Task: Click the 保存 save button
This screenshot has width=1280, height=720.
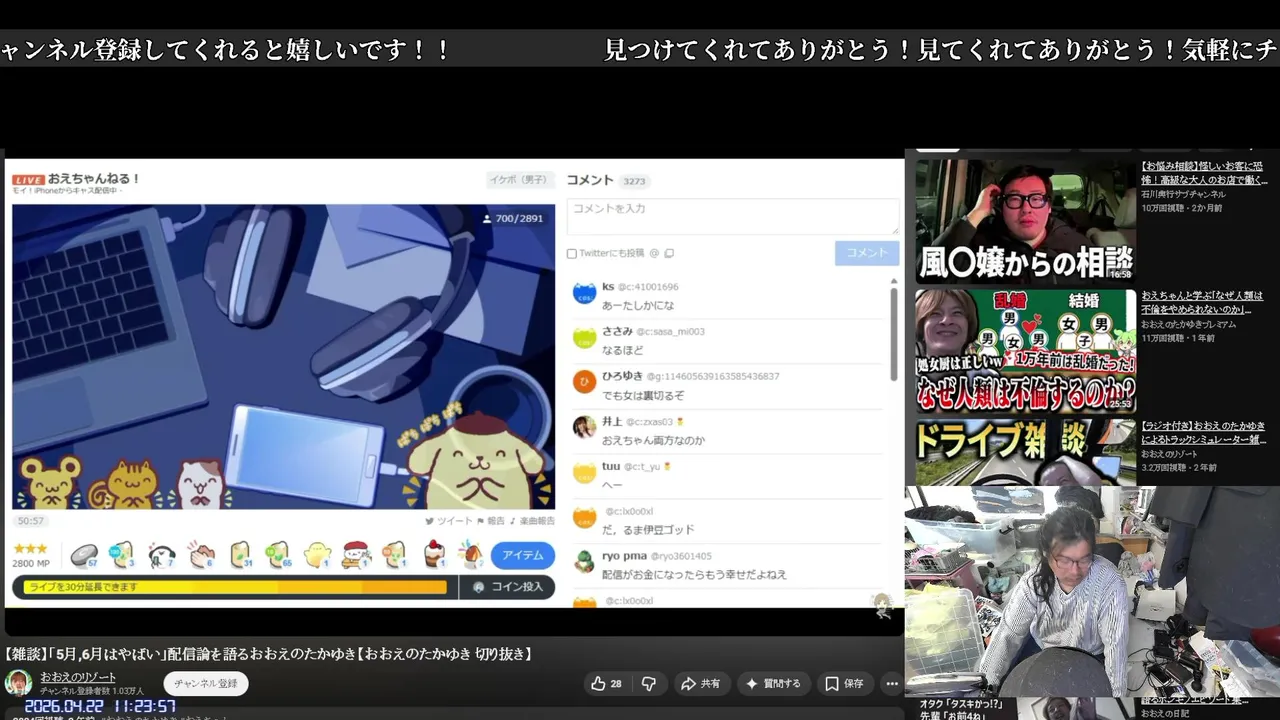Action: [x=844, y=684]
